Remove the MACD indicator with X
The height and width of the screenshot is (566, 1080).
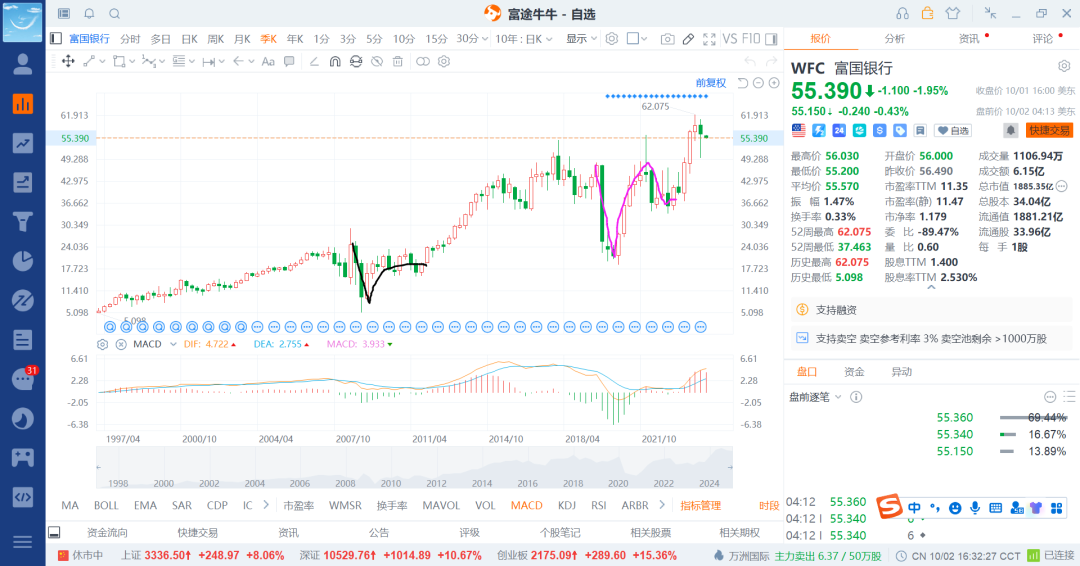pyautogui.click(x=121, y=344)
